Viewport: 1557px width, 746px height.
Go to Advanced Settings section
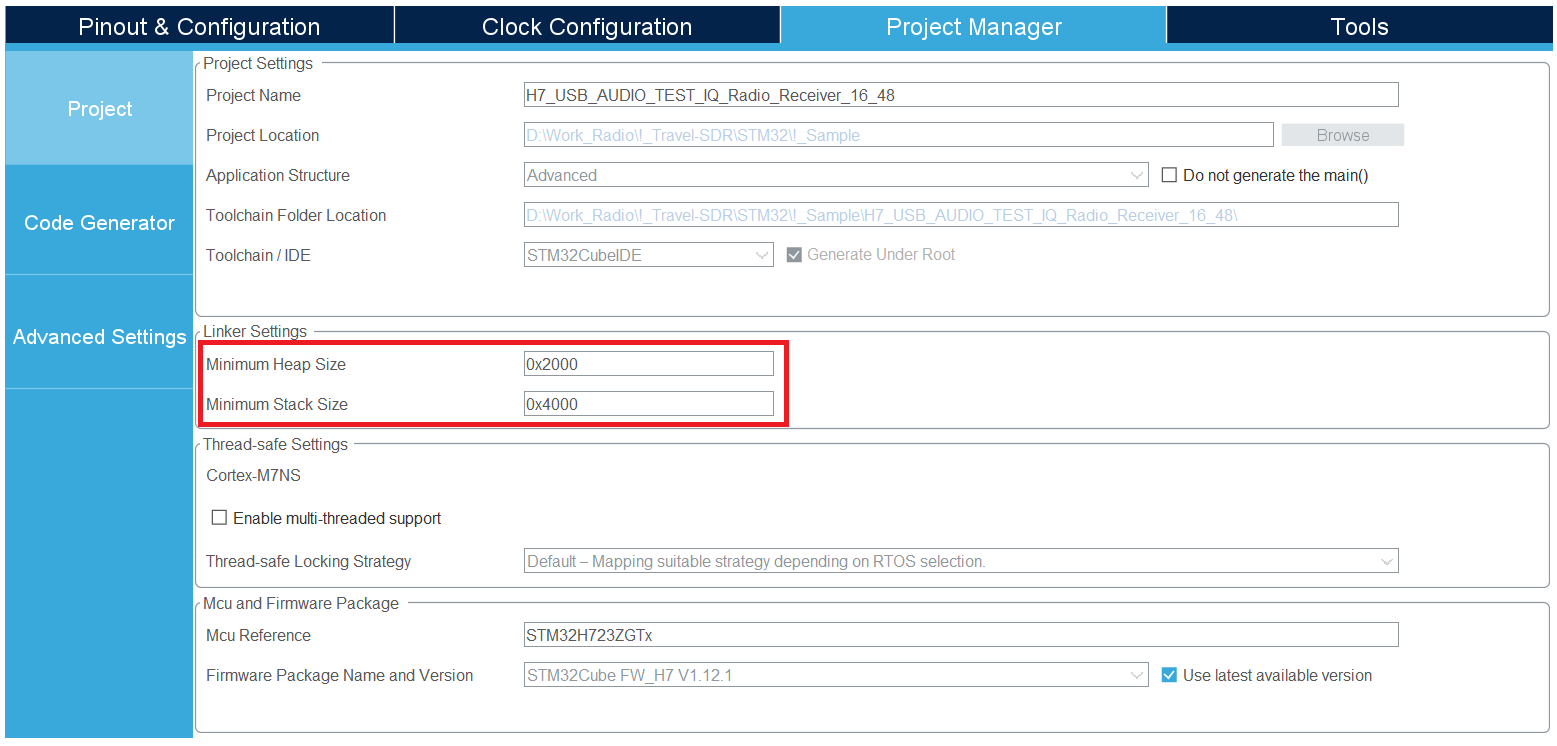click(x=99, y=337)
